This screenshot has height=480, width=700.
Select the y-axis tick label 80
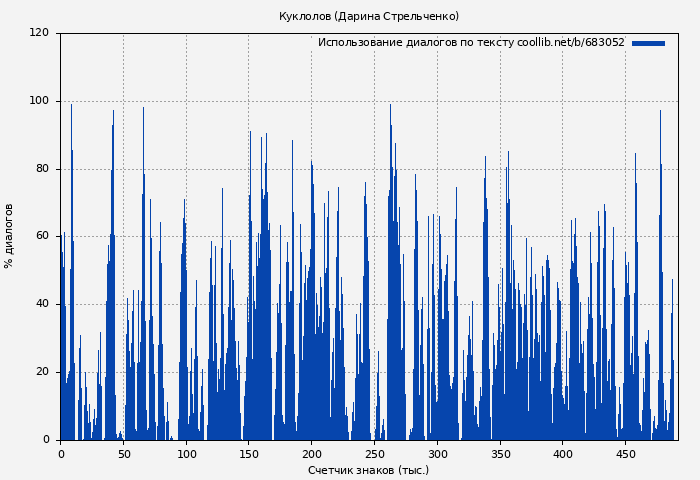(x=42, y=169)
